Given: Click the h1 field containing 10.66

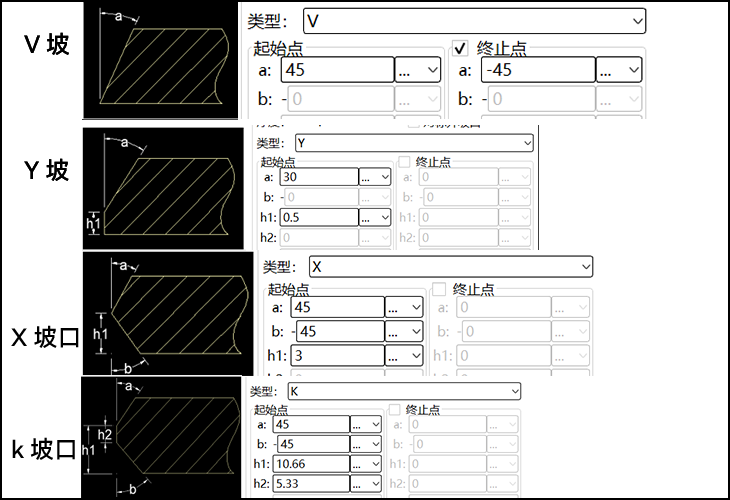Looking at the screenshot, I should (311, 464).
